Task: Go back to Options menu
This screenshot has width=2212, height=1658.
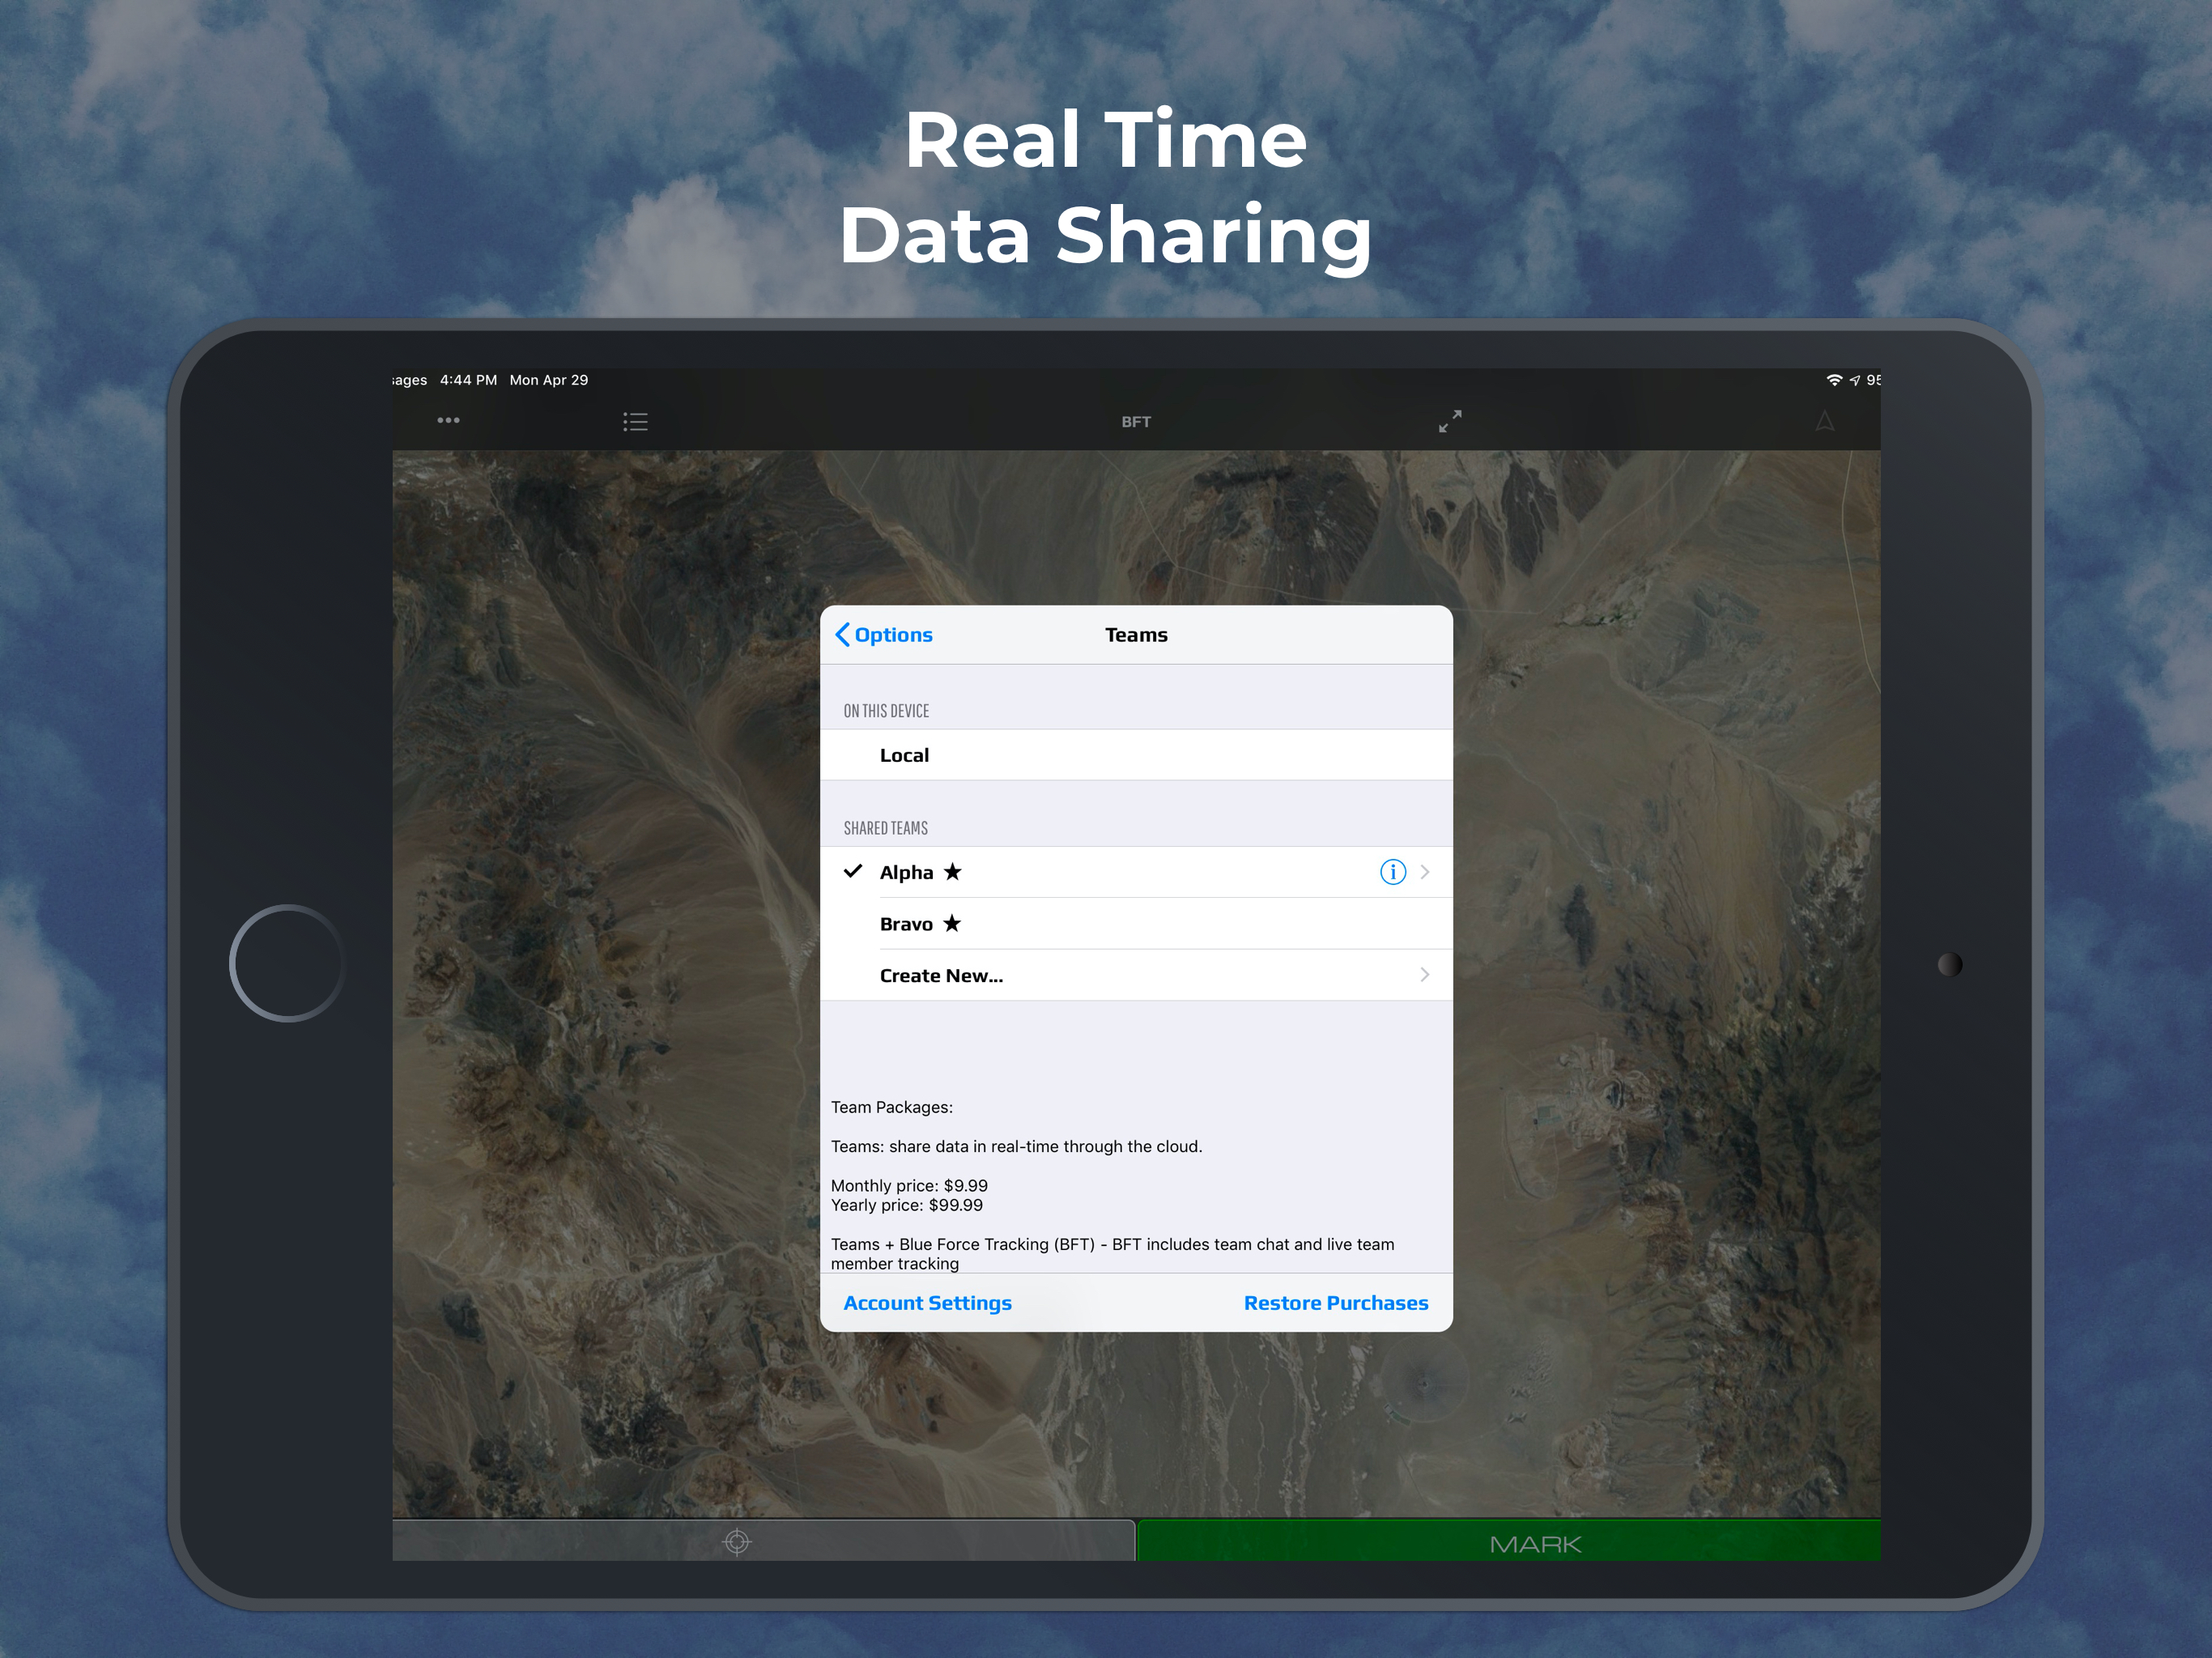Action: click(x=884, y=635)
